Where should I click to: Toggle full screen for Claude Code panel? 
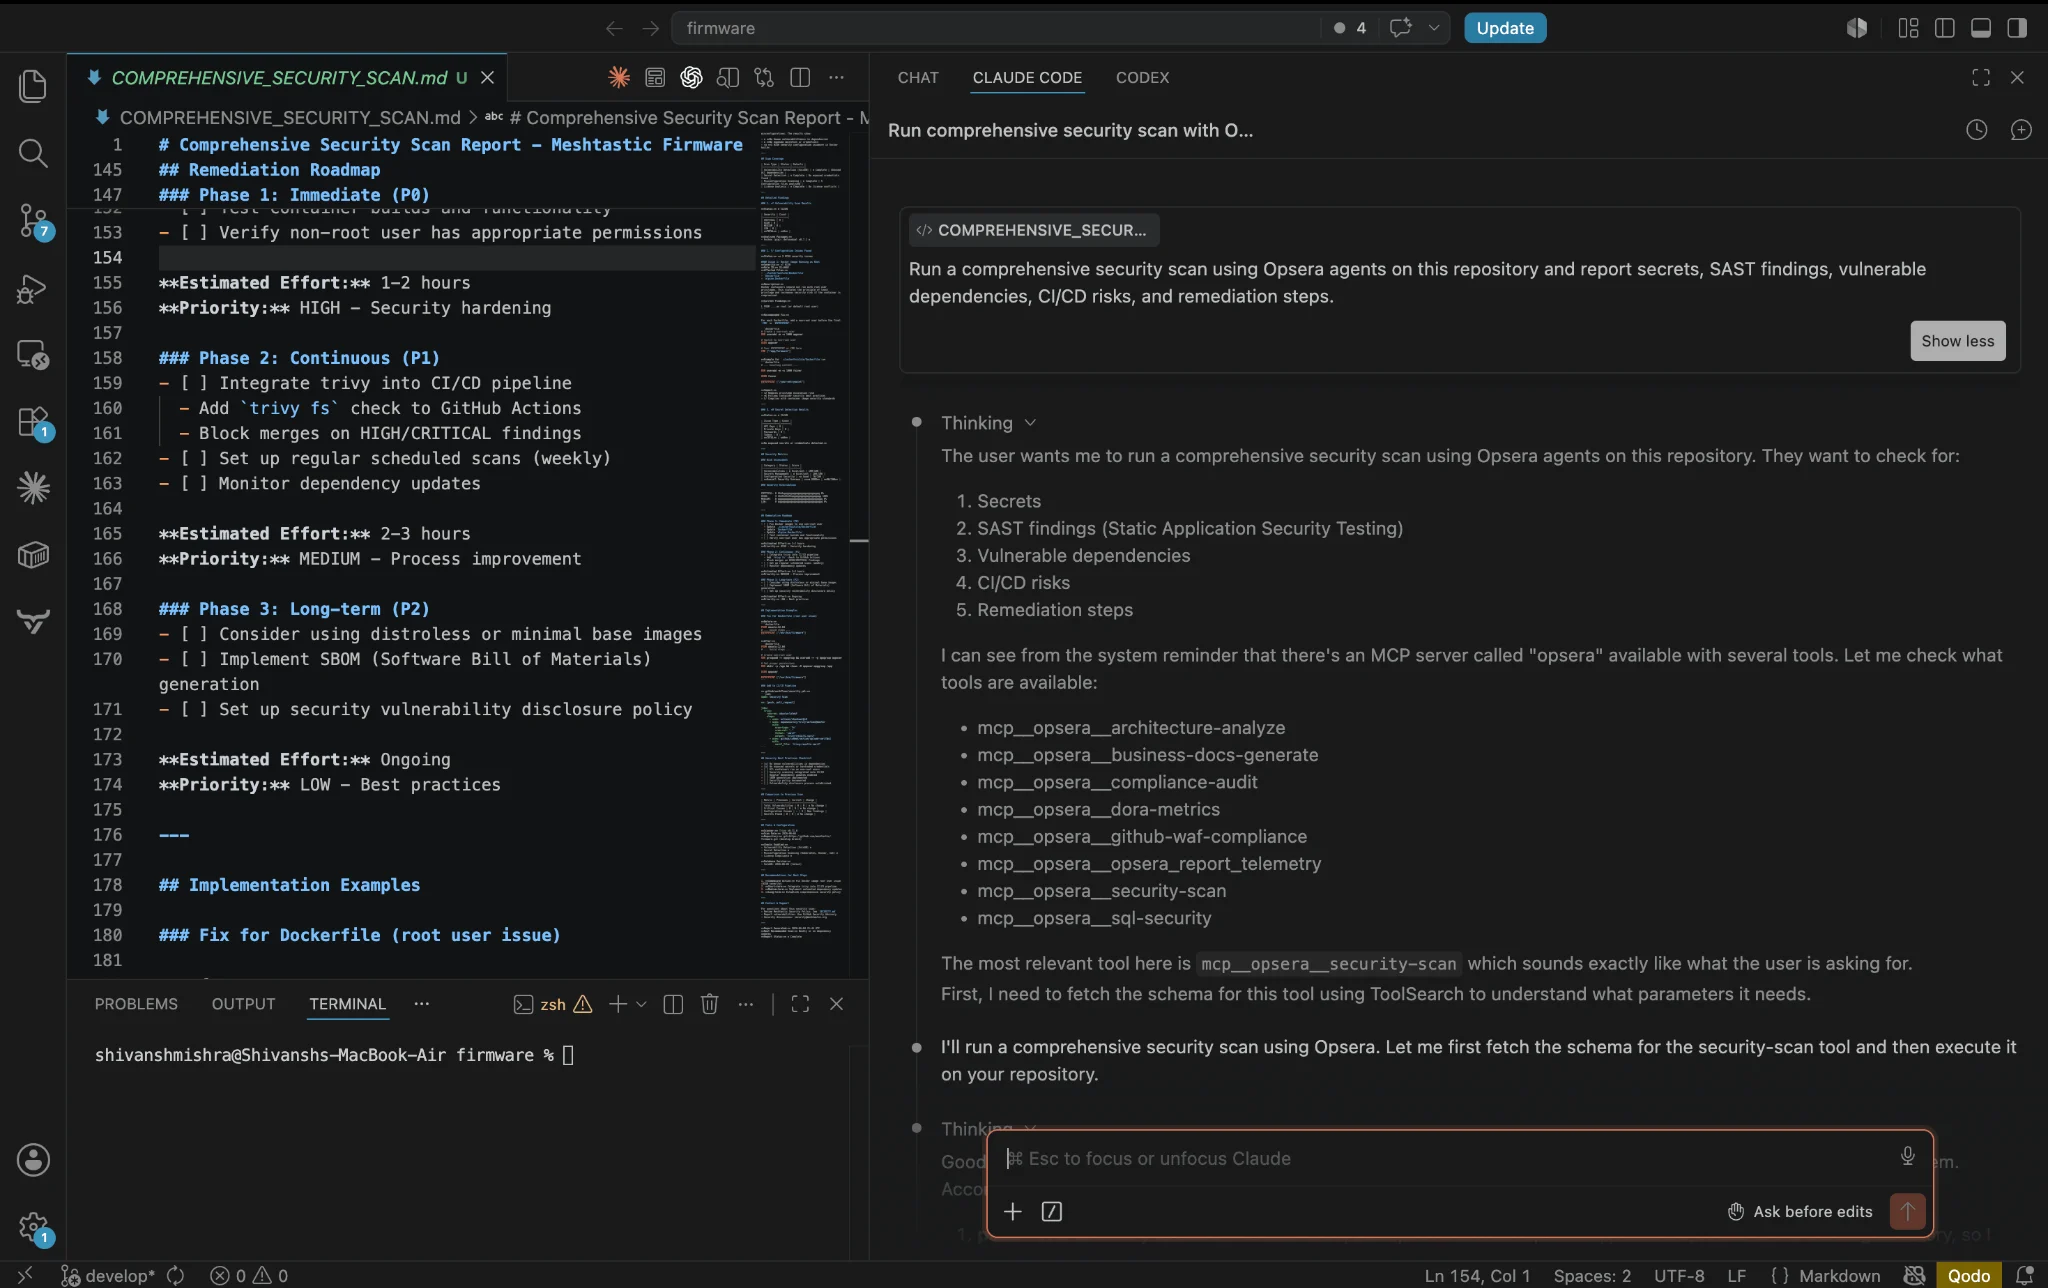click(1980, 77)
